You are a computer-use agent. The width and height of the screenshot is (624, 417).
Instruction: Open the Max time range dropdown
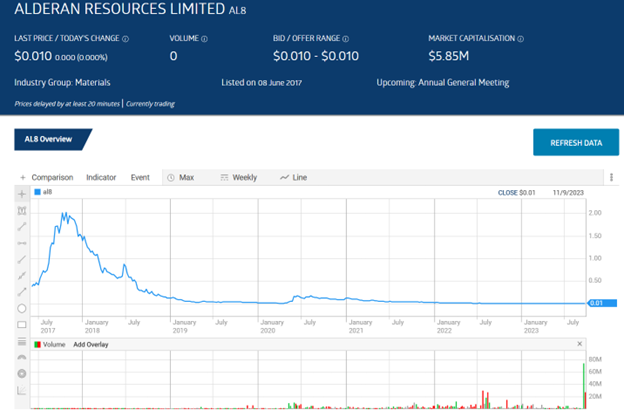181,177
